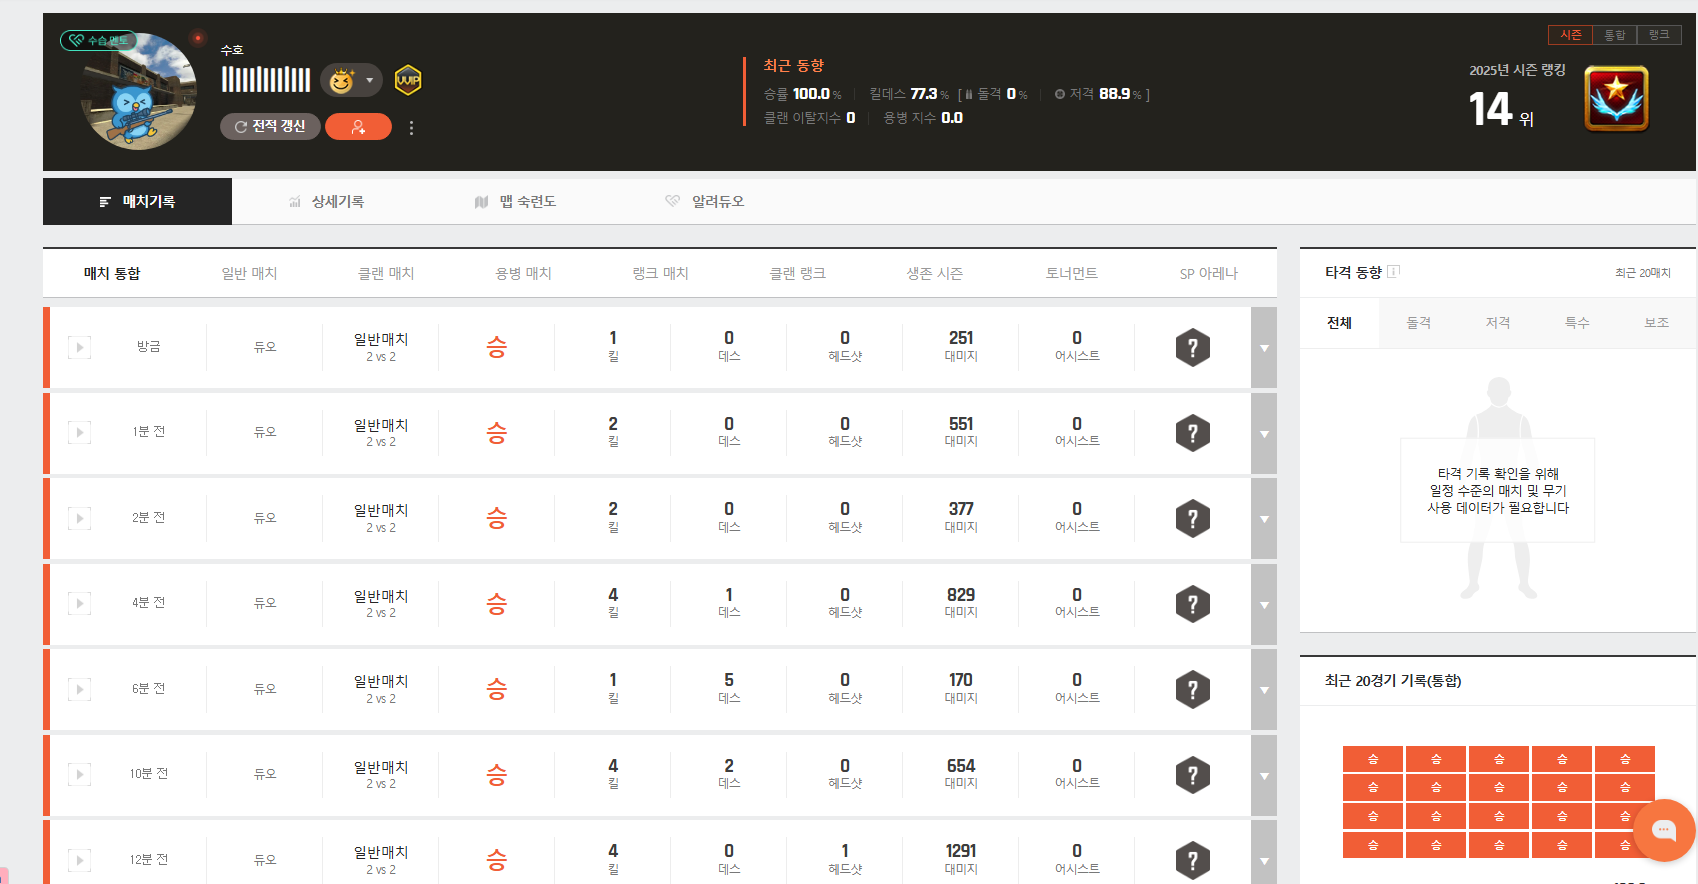Click the question mark map icon in first match row
The width and height of the screenshot is (1698, 884).
click(1192, 348)
